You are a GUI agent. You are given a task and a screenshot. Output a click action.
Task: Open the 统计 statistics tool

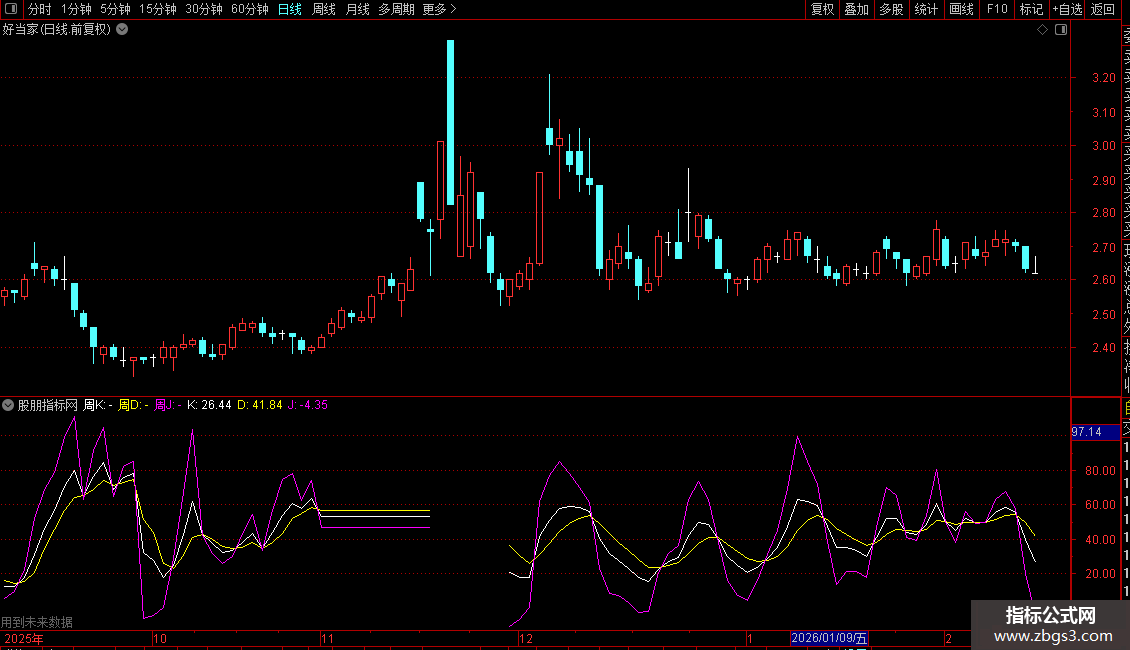(926, 9)
